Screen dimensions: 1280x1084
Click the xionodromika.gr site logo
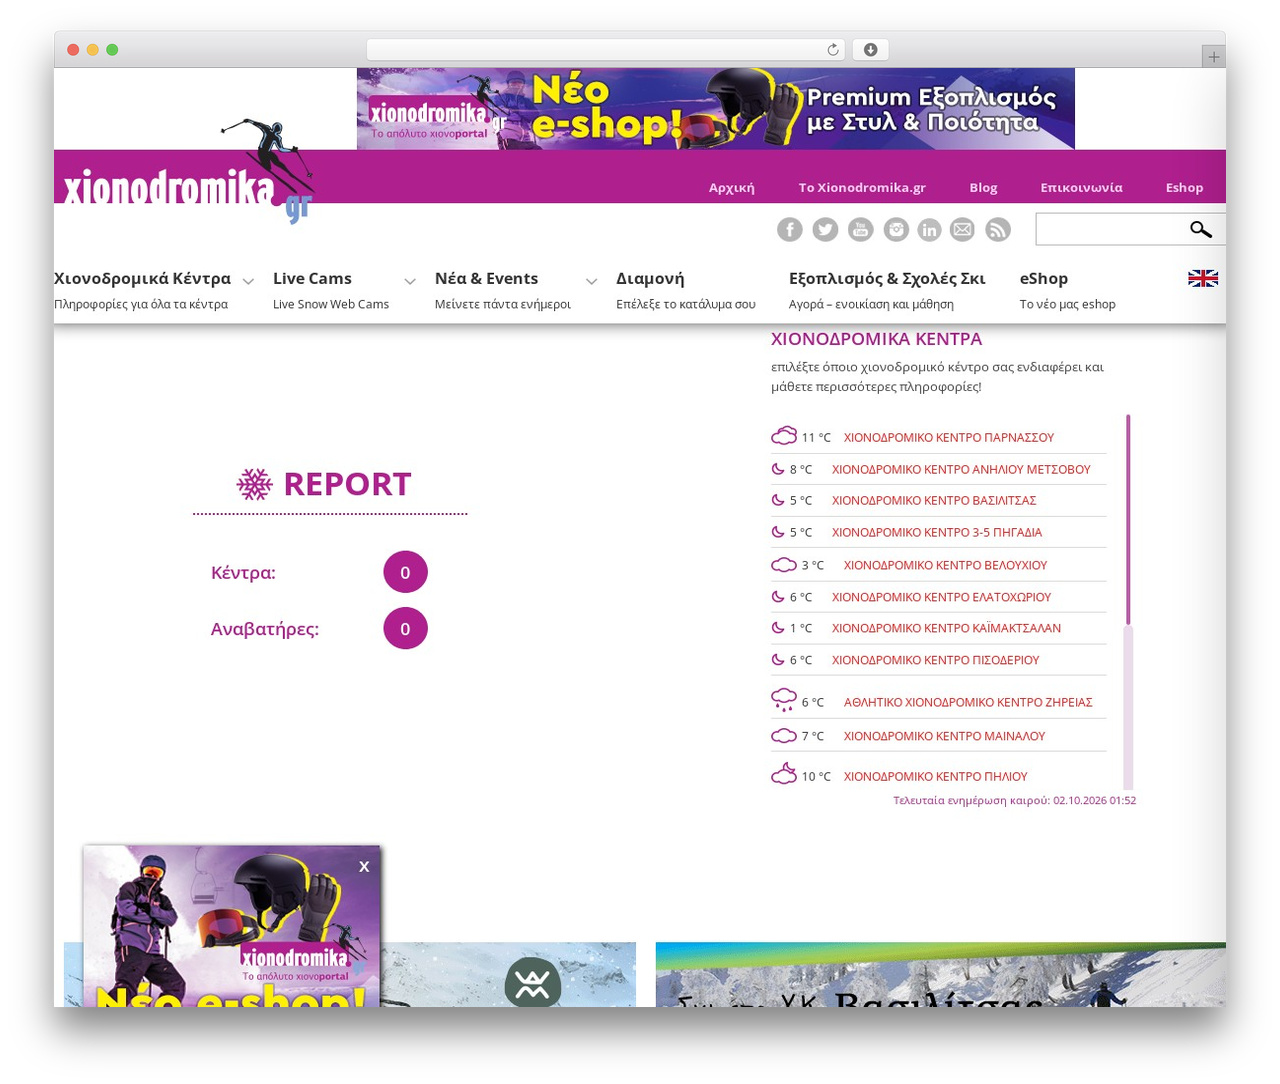[188, 172]
